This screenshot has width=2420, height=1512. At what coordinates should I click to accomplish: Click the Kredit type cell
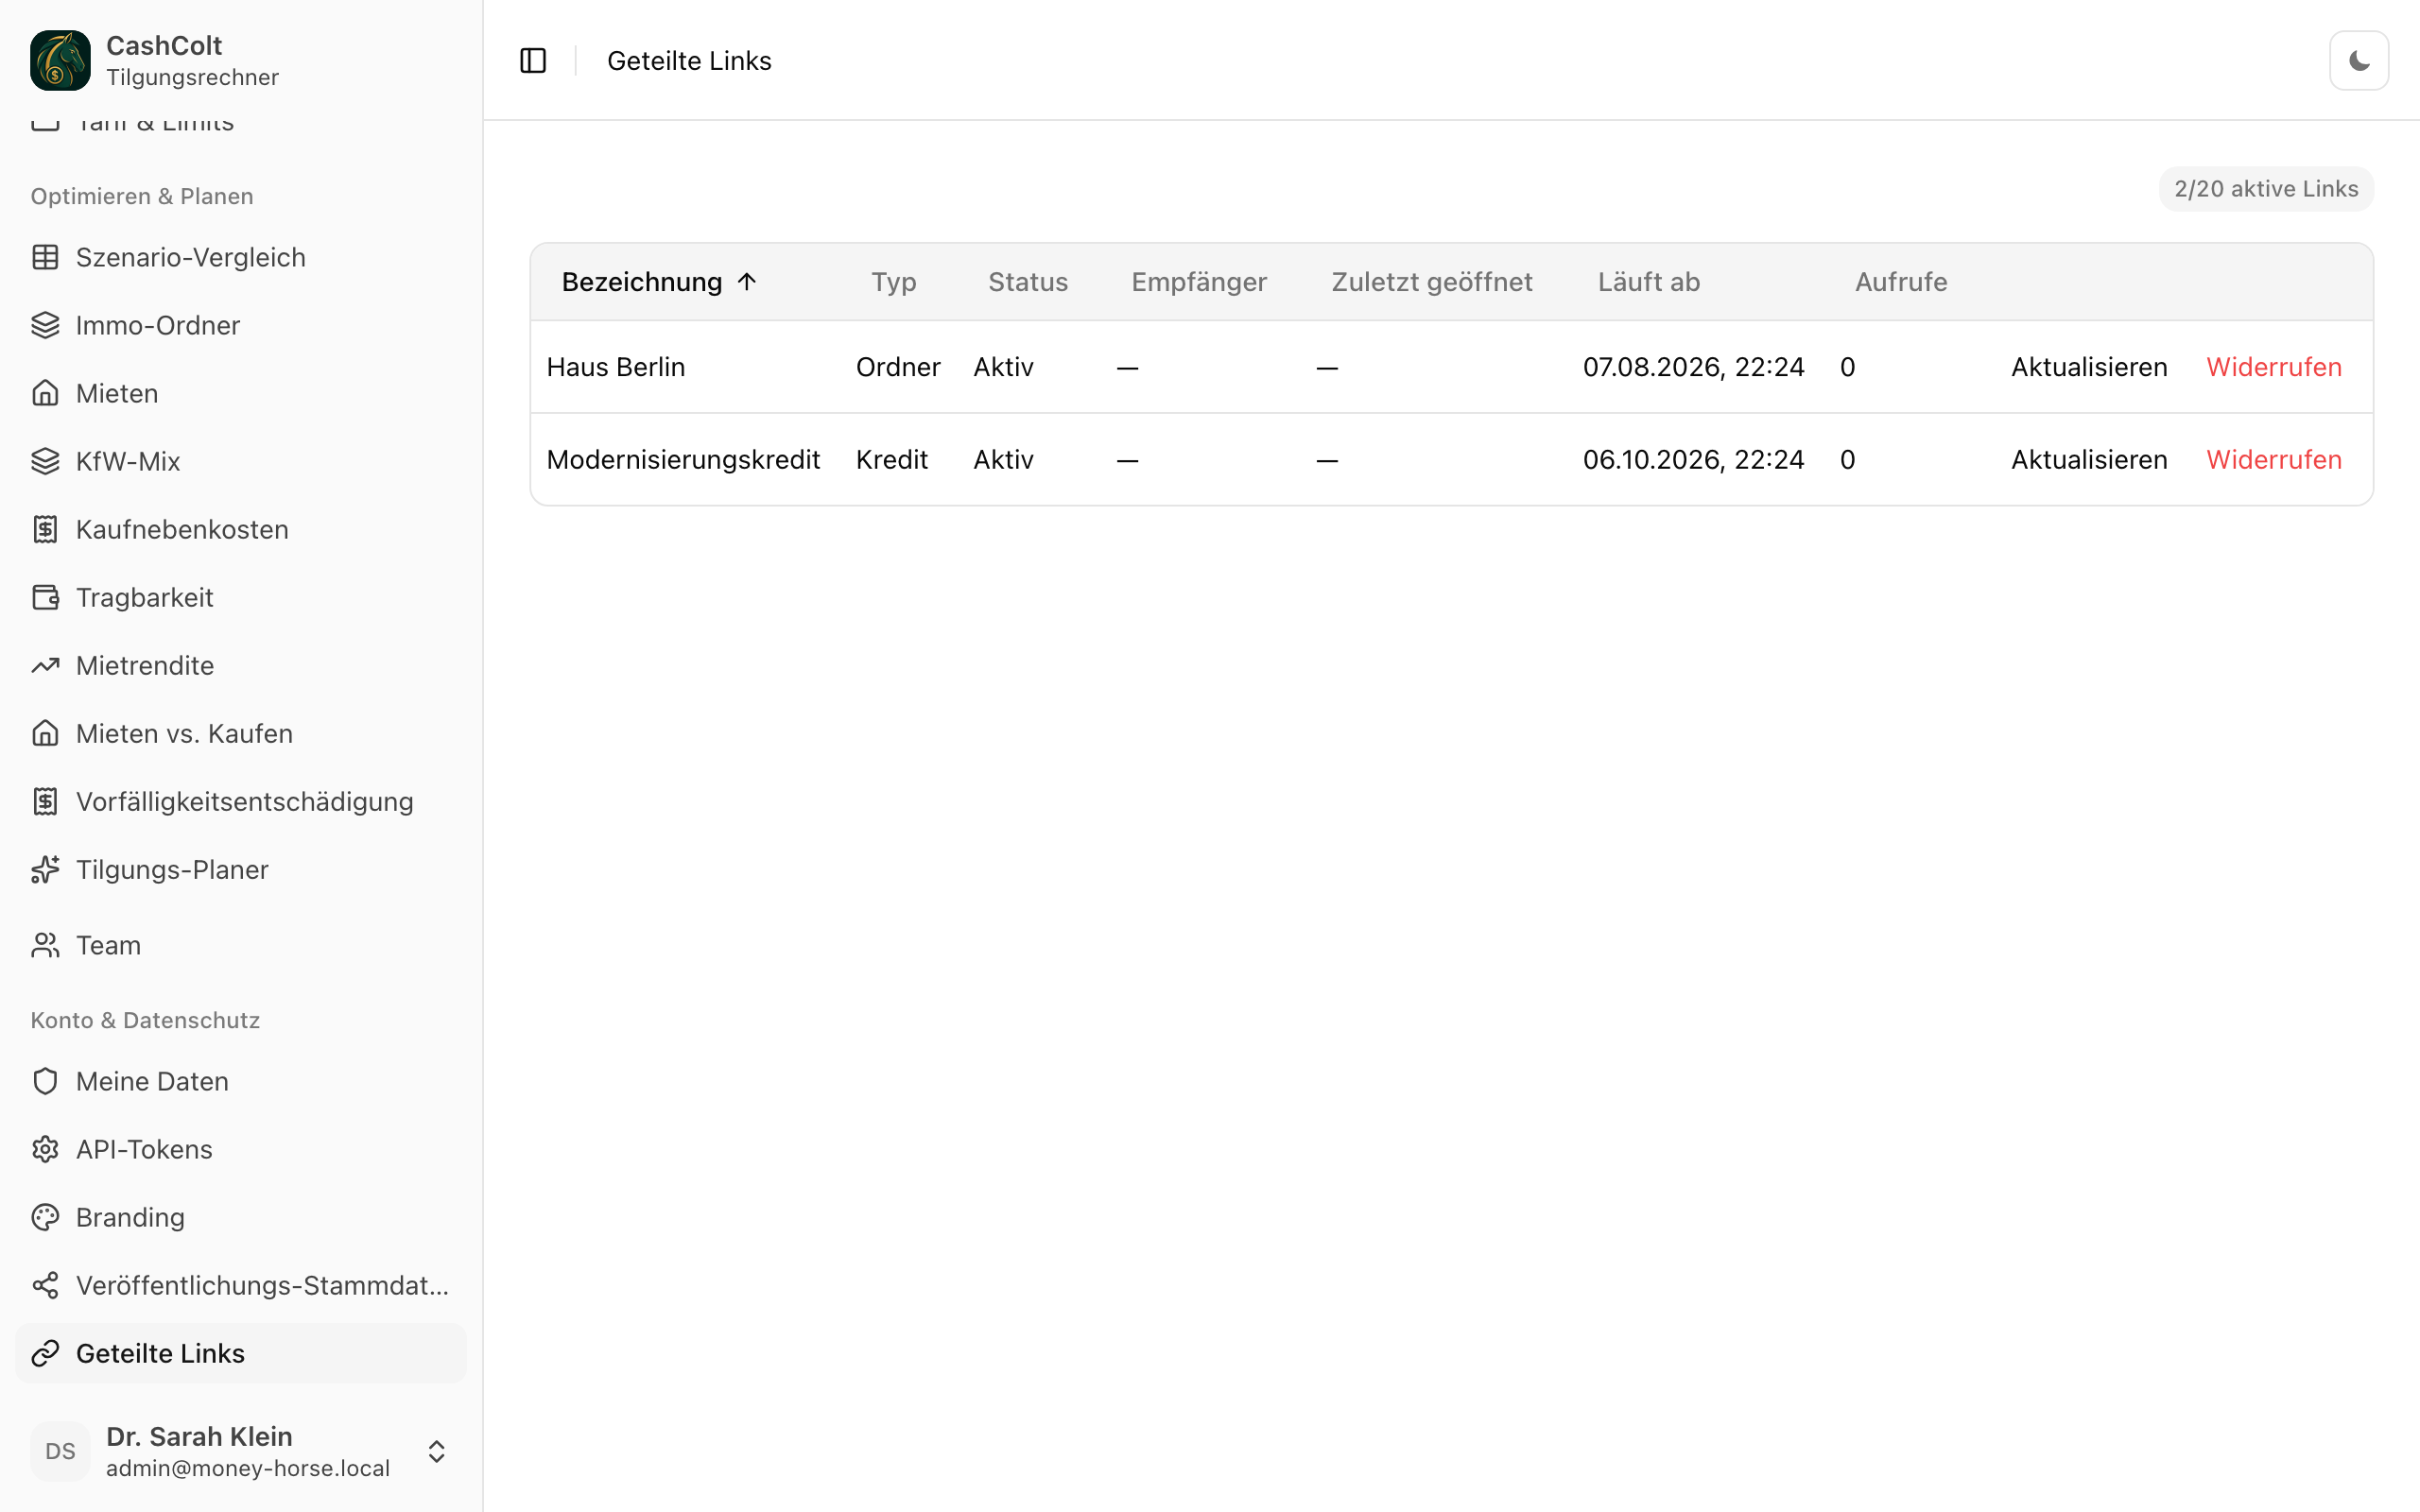pyautogui.click(x=892, y=459)
